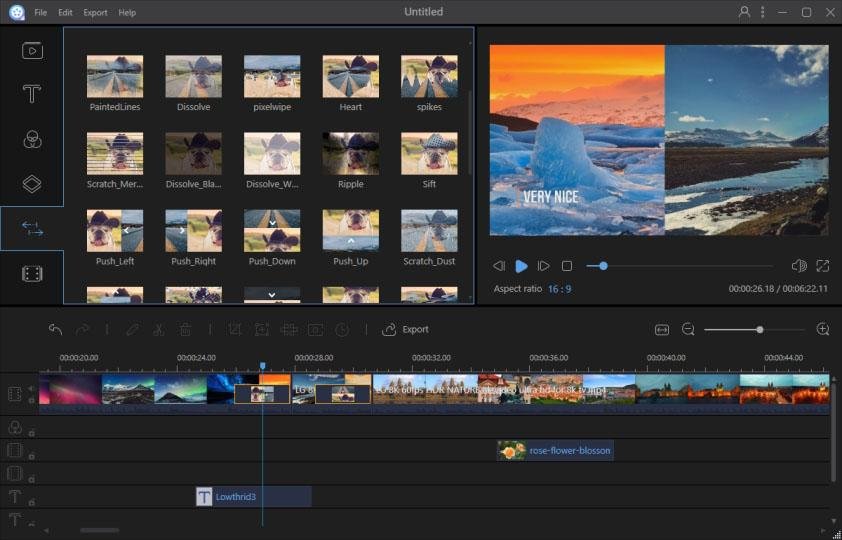Open the Media library tab in sidebar
The image size is (842, 540).
32,50
